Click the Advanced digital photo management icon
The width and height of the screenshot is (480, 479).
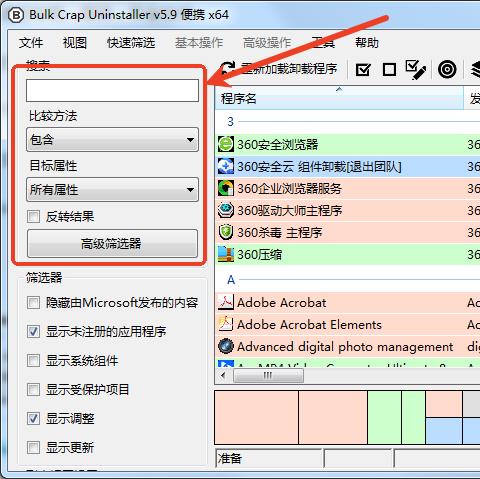click(226, 346)
